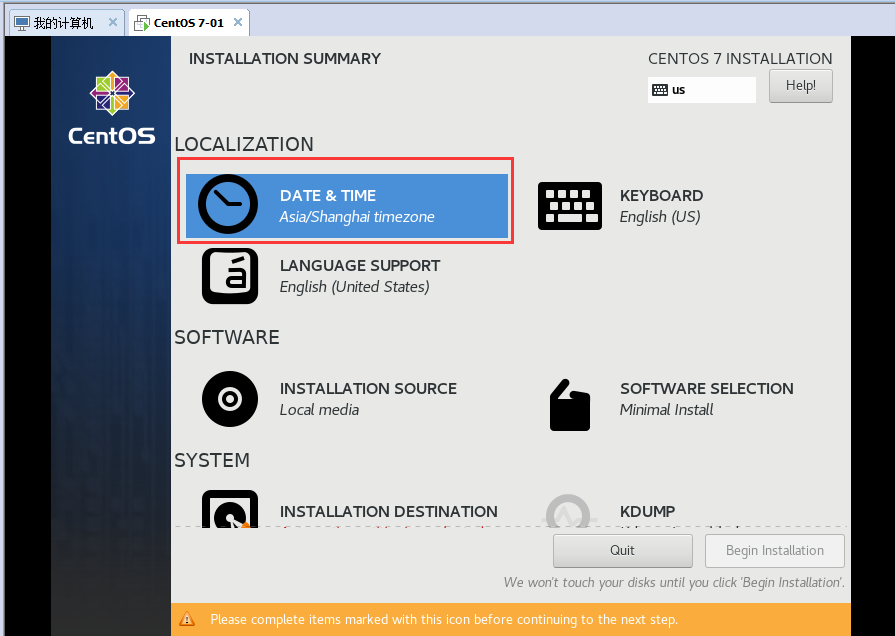
Task: Open Date & Time clock icon
Action: click(228, 204)
